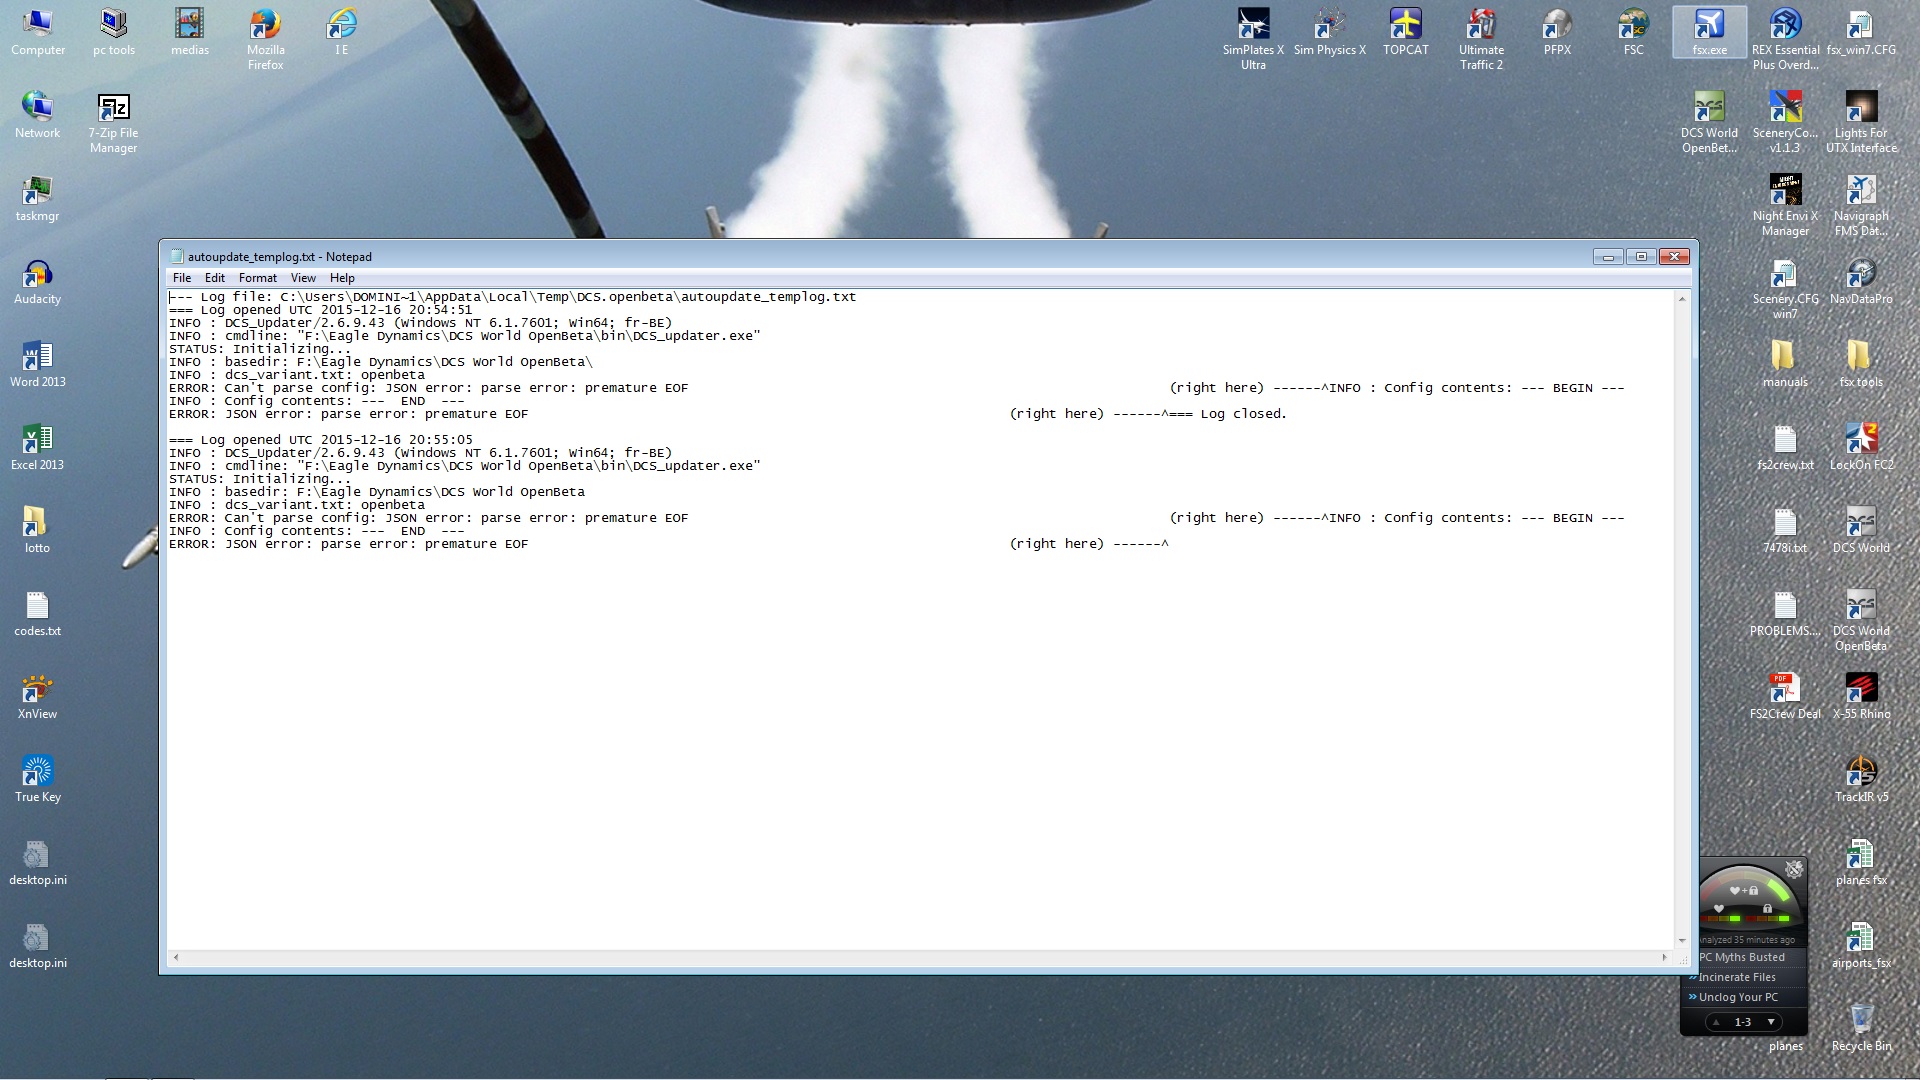Viewport: 1920px width, 1080px height.
Task: Launch the X-55 Rhino shortcut
Action: point(1861,696)
